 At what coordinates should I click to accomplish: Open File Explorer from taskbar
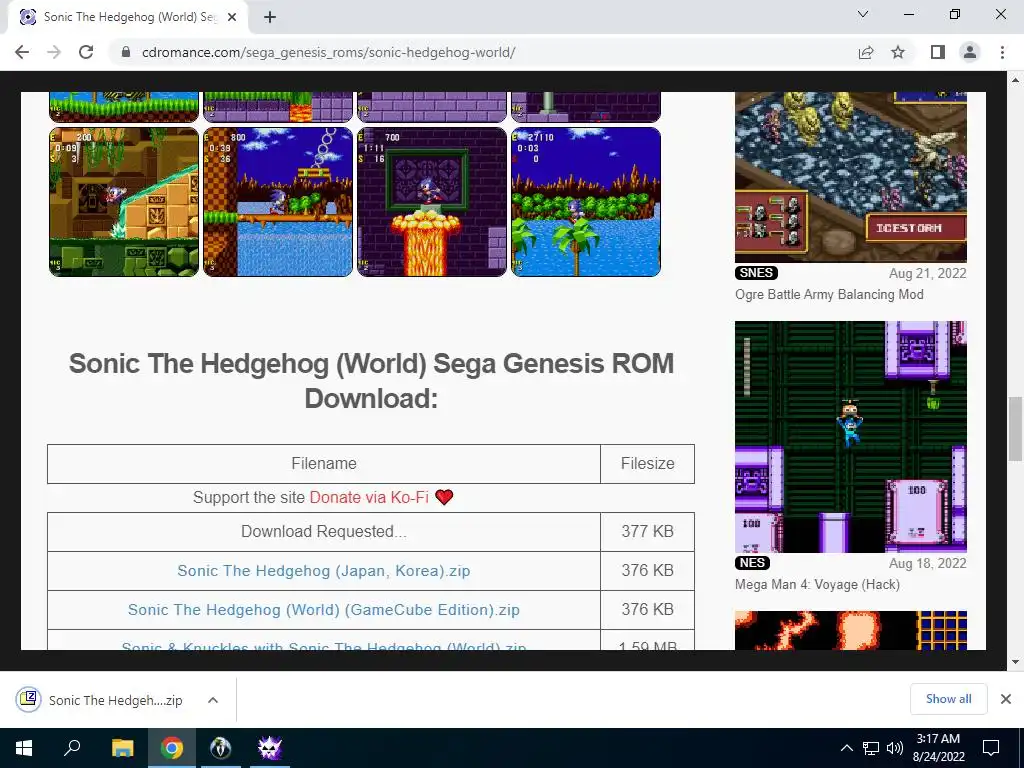point(122,748)
